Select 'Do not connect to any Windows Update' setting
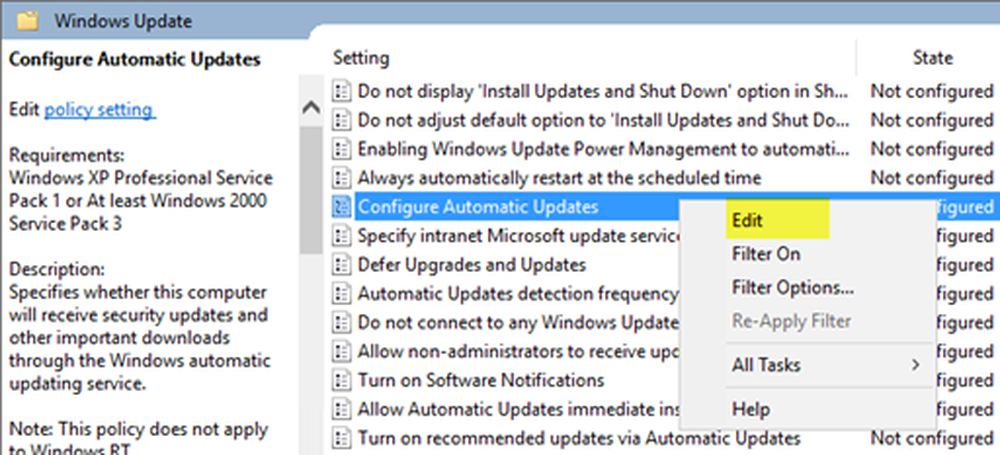 tap(517, 322)
